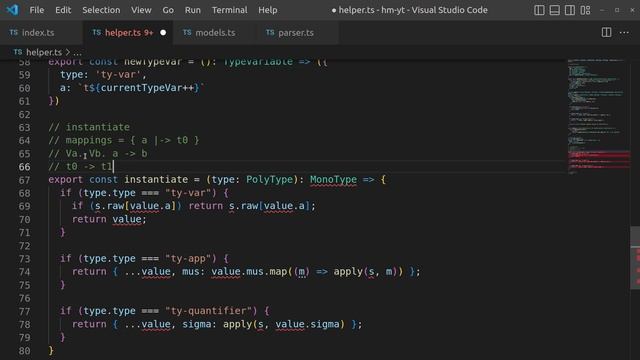Open the Edit menu

tap(63, 10)
